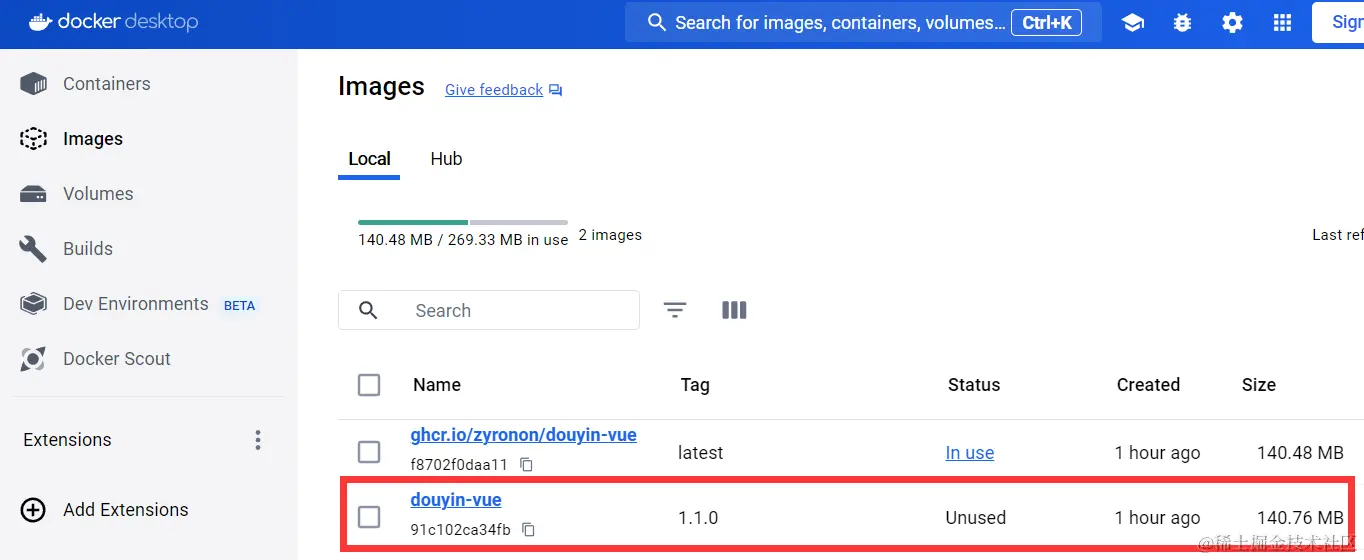Click the 2 images count text
The width and height of the screenshot is (1364, 560).
click(x=610, y=235)
